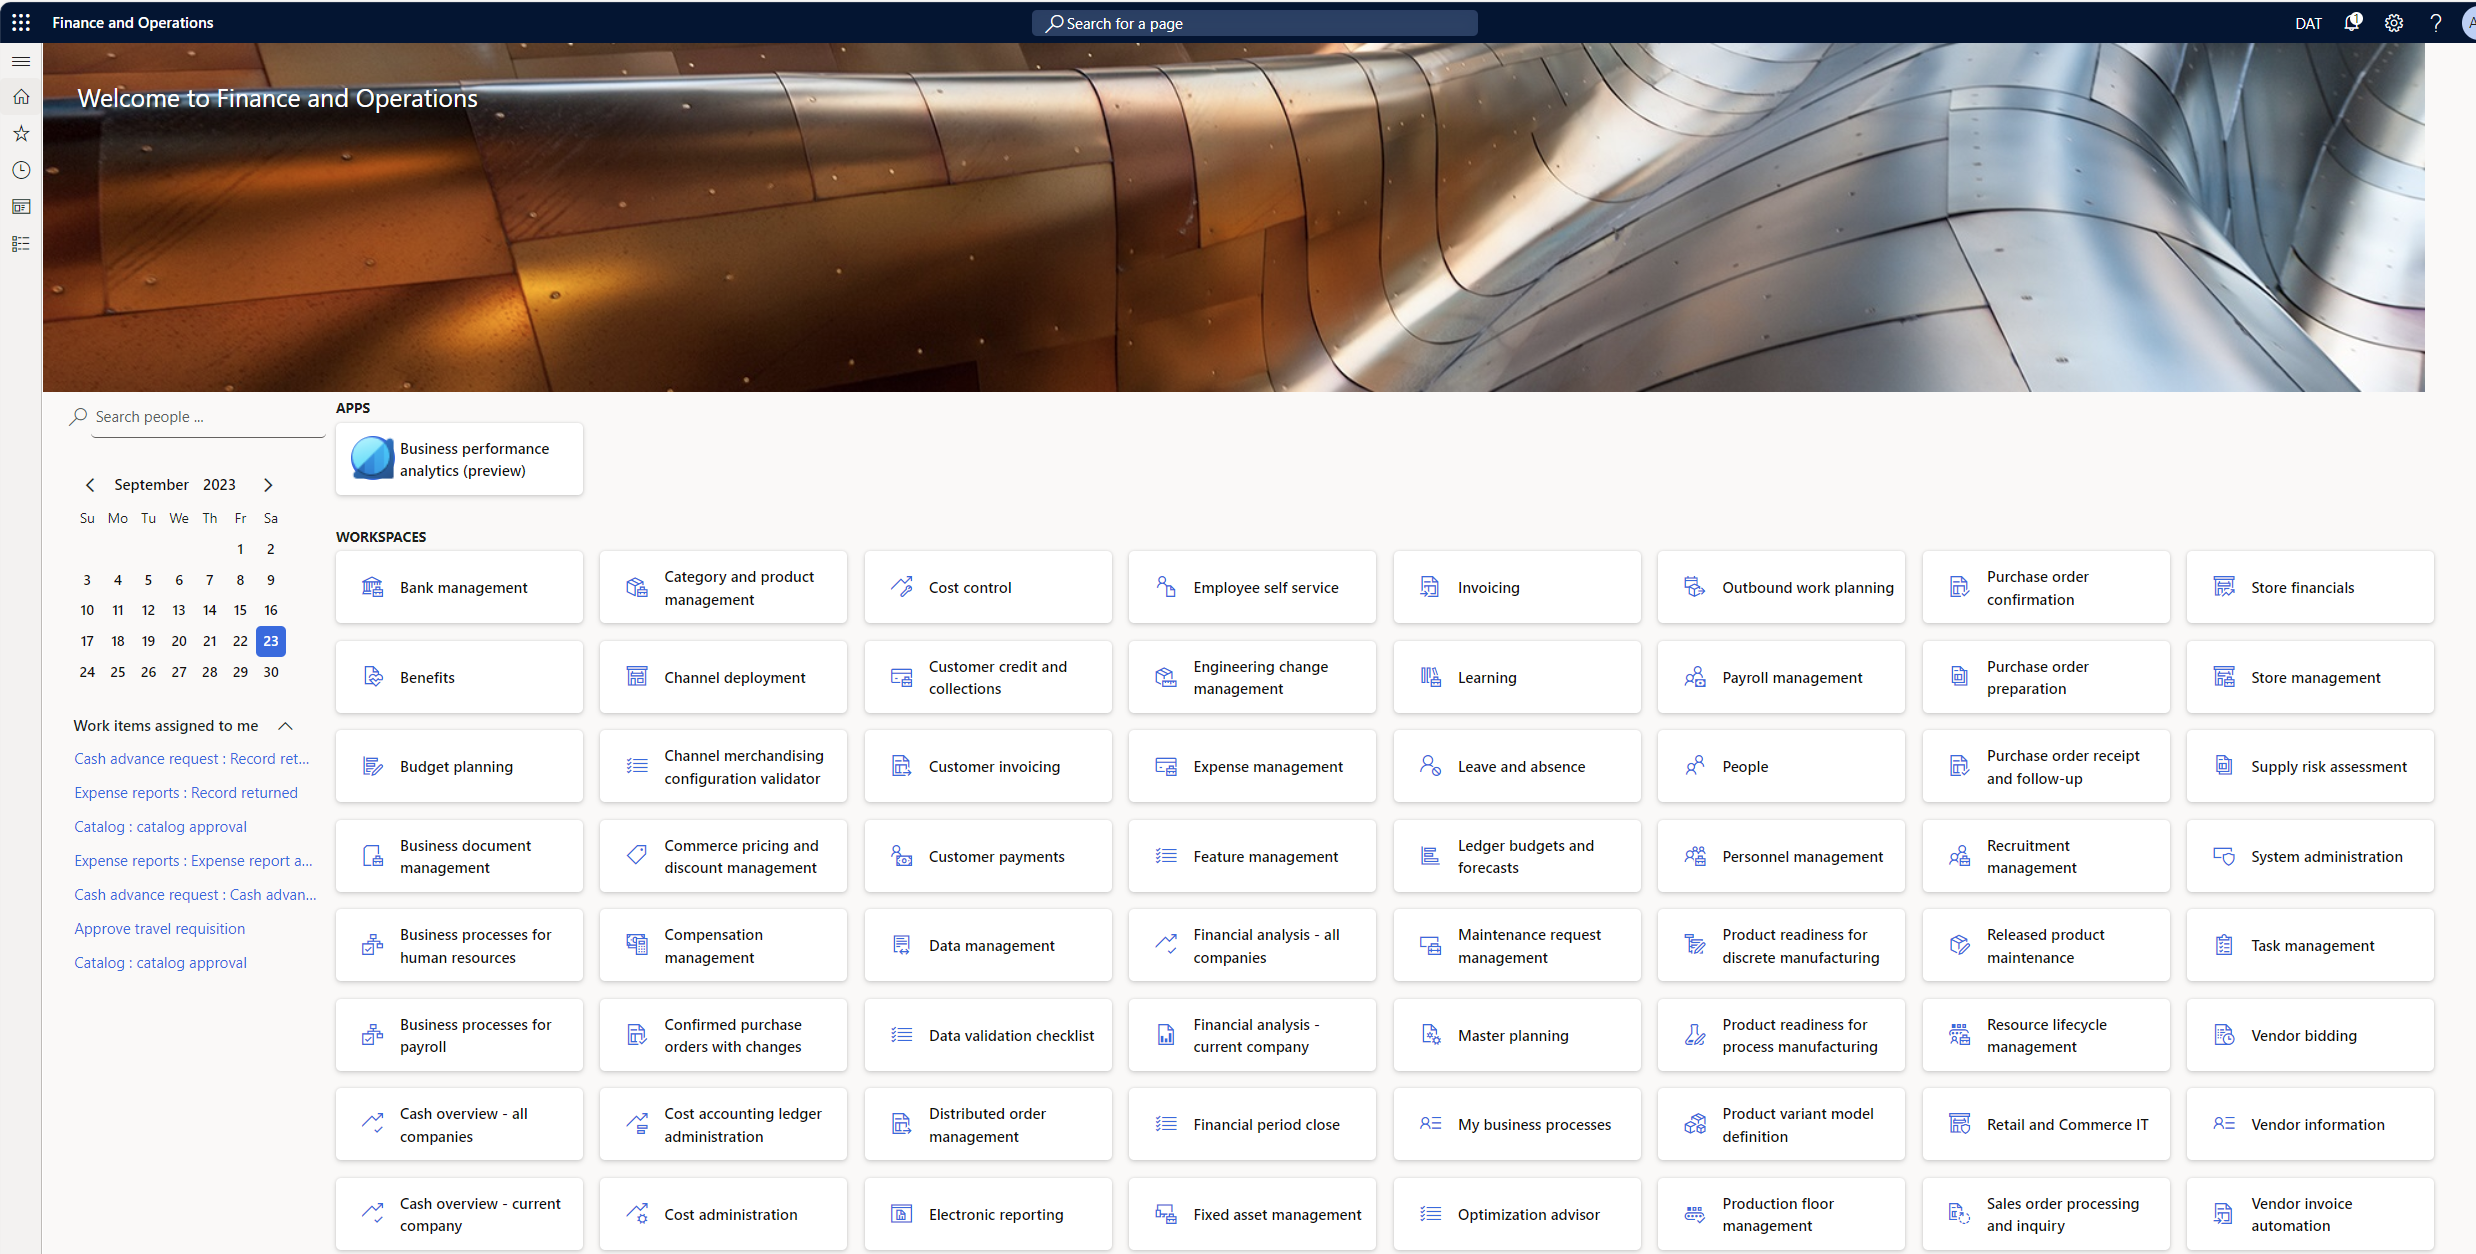This screenshot has height=1254, width=2476.
Task: Open the Bank management workspace
Action: click(459, 587)
